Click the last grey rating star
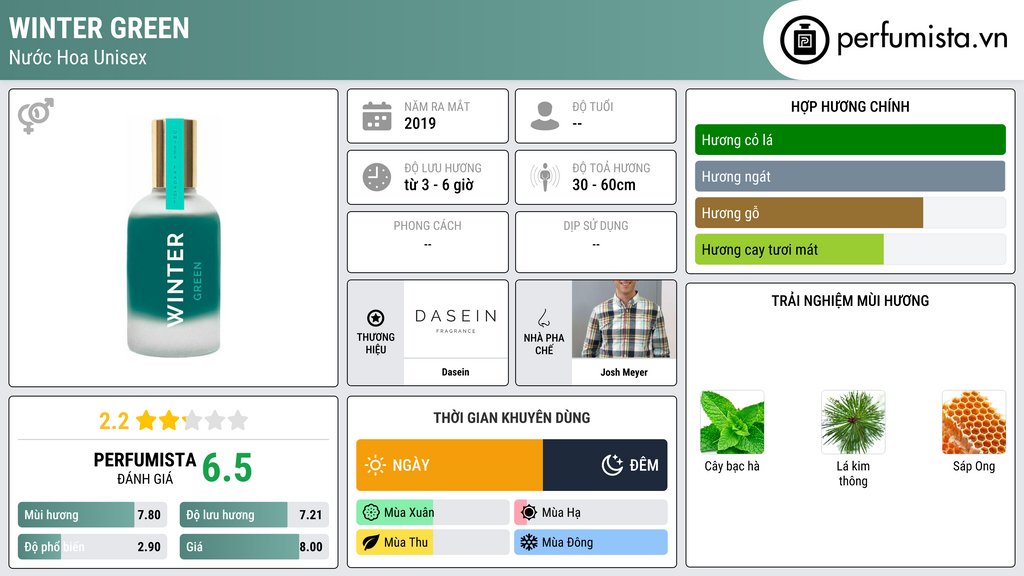 pyautogui.click(x=238, y=420)
